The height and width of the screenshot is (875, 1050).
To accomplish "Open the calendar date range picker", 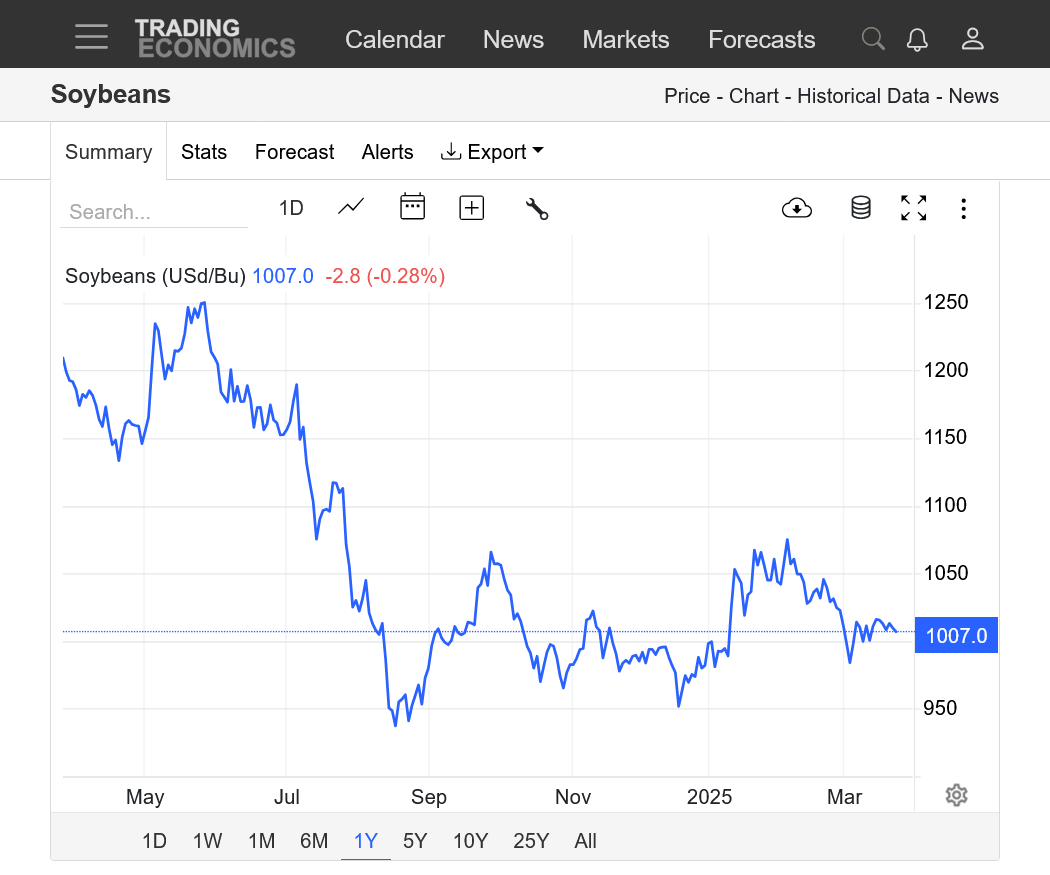I will pyautogui.click(x=412, y=207).
